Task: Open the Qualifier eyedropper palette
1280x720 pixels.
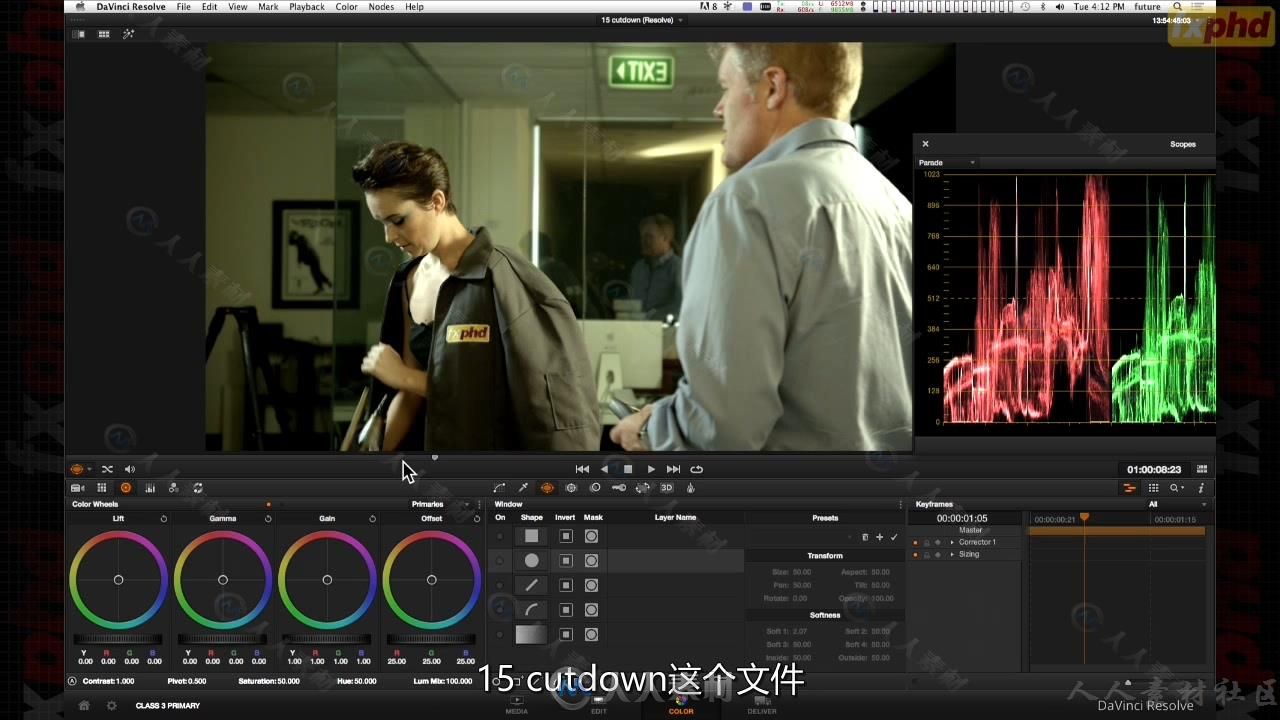Action: (x=523, y=488)
